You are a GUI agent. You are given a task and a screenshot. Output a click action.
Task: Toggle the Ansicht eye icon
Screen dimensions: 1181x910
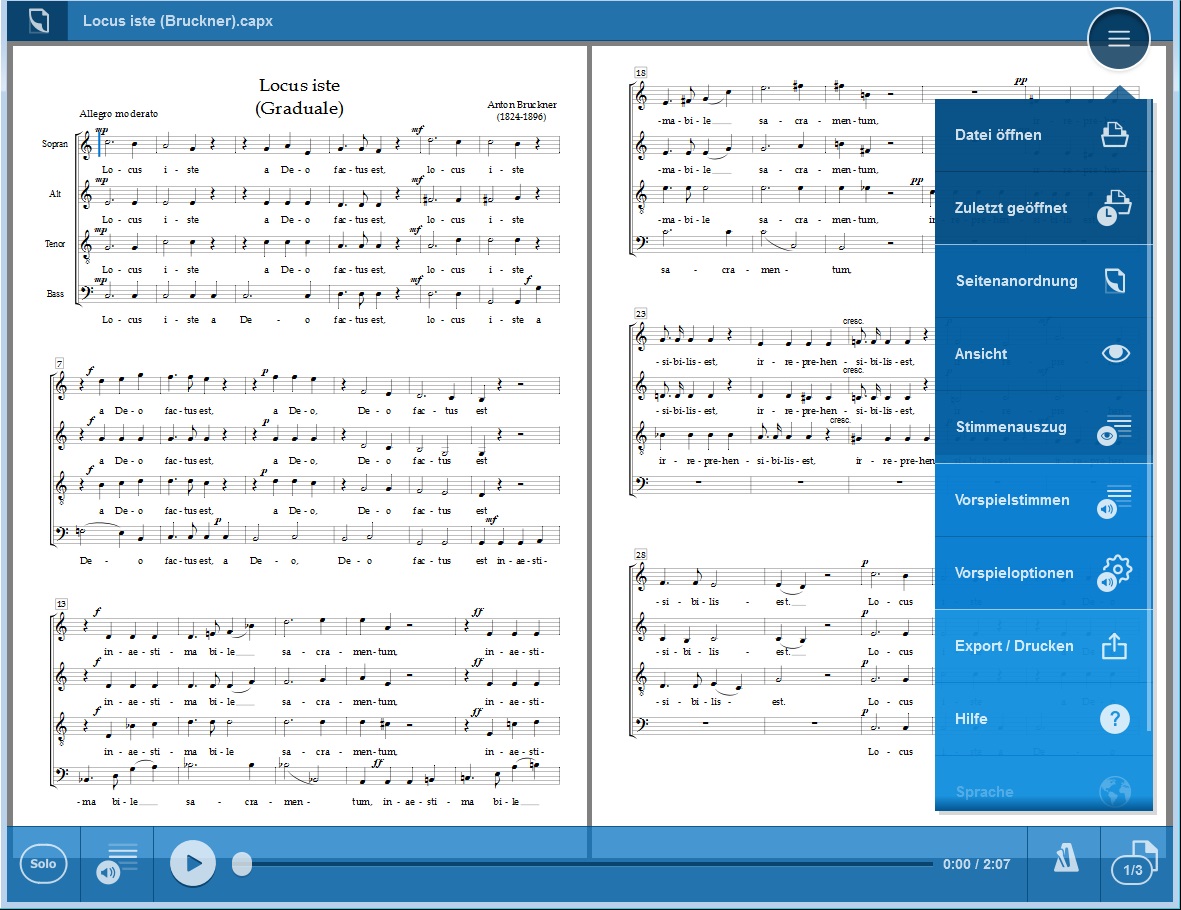[x=1114, y=354]
